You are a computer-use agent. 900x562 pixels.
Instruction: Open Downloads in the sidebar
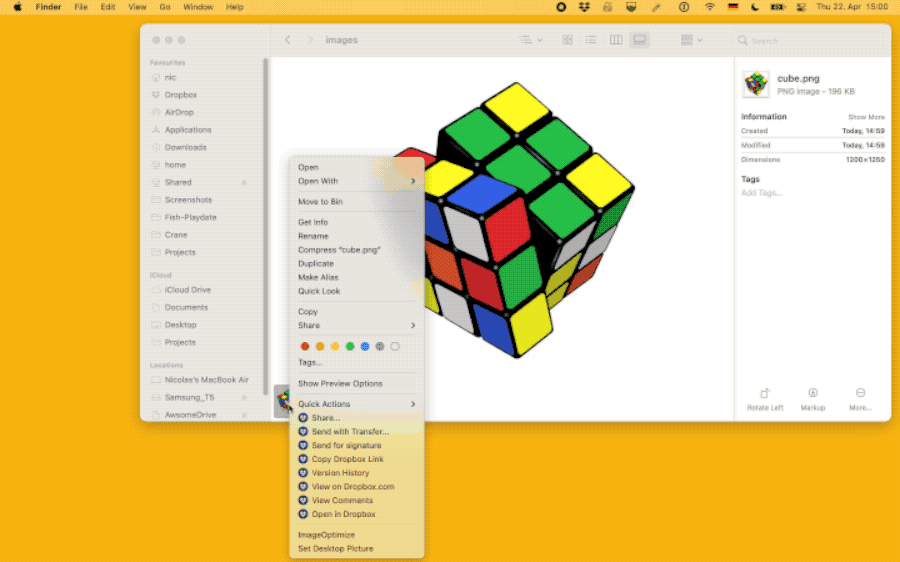pos(185,148)
